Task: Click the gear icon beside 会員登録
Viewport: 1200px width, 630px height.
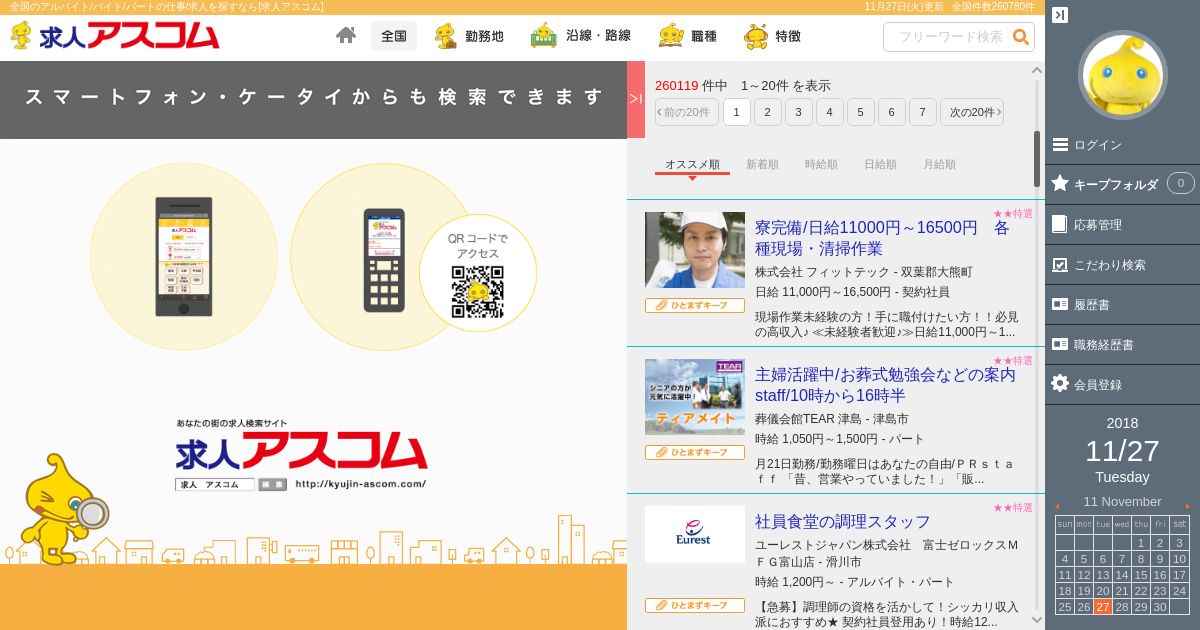Action: (1060, 383)
